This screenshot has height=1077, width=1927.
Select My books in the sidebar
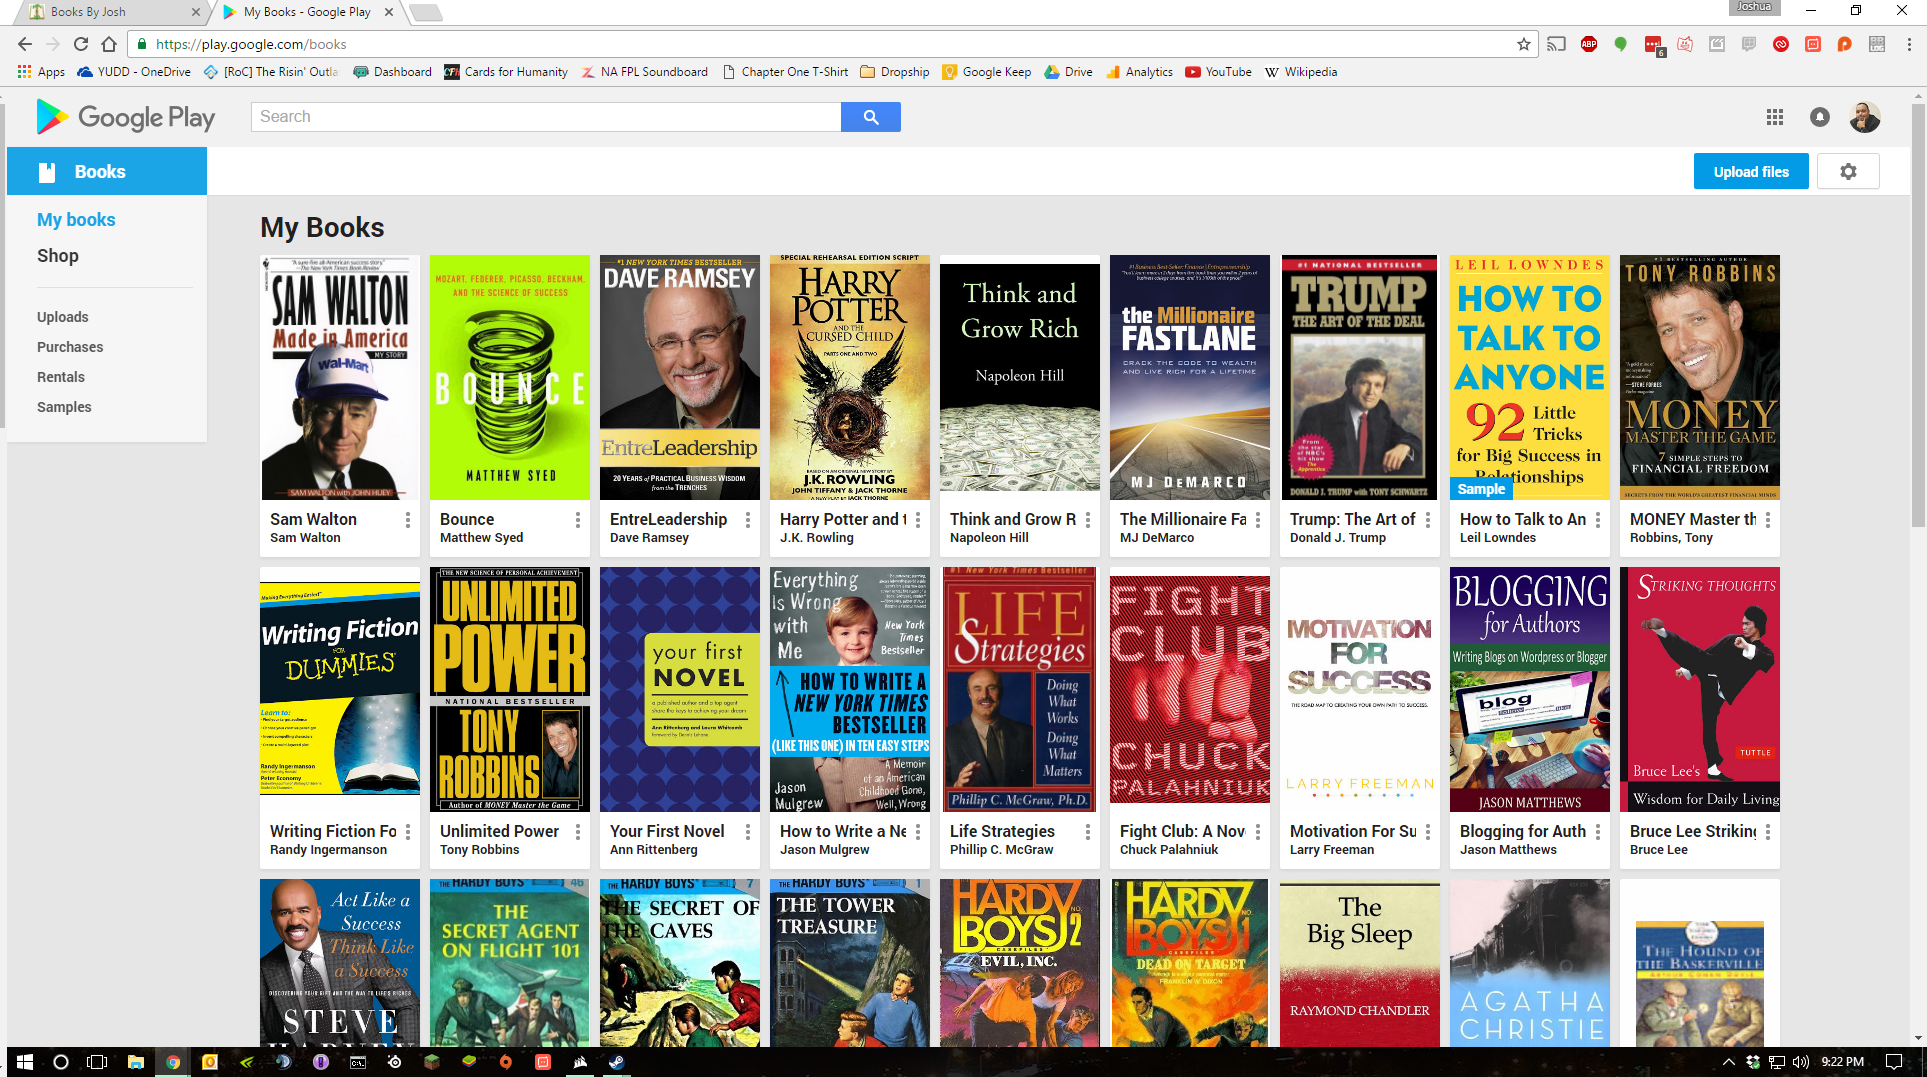(76, 220)
